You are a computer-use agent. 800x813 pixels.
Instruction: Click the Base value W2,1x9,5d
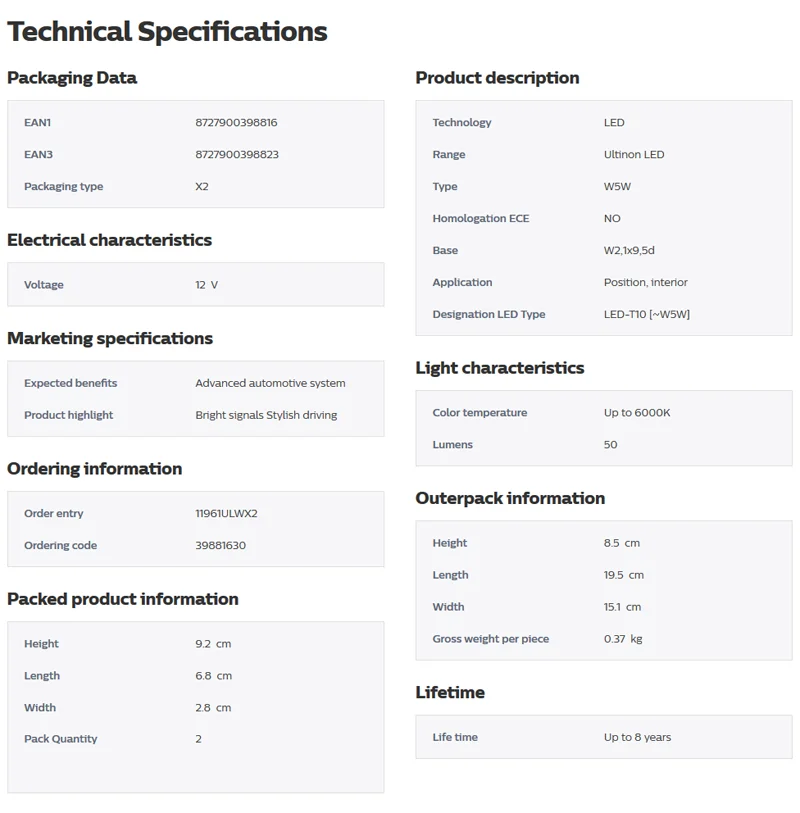click(629, 250)
